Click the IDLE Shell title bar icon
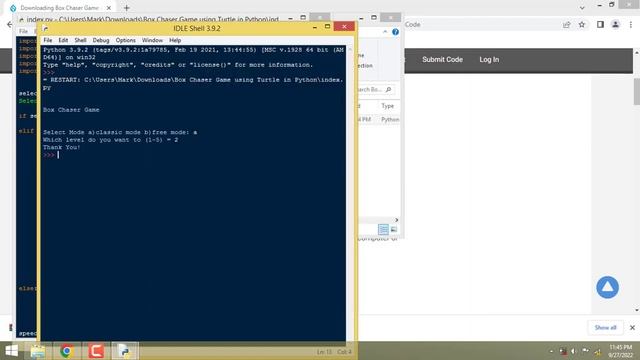 (45, 29)
